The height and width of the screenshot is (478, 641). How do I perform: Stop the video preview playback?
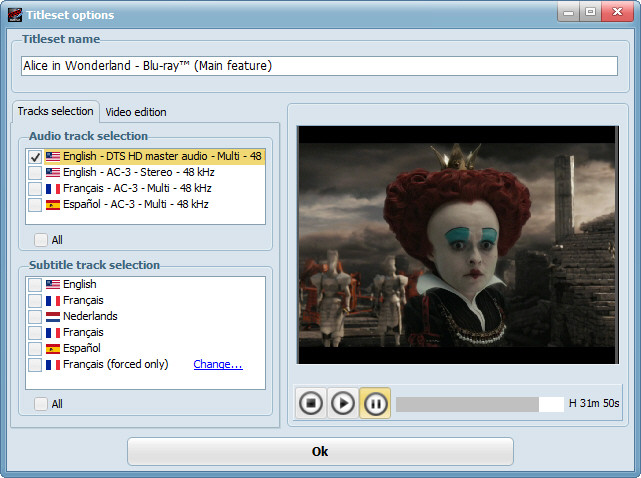click(x=311, y=403)
